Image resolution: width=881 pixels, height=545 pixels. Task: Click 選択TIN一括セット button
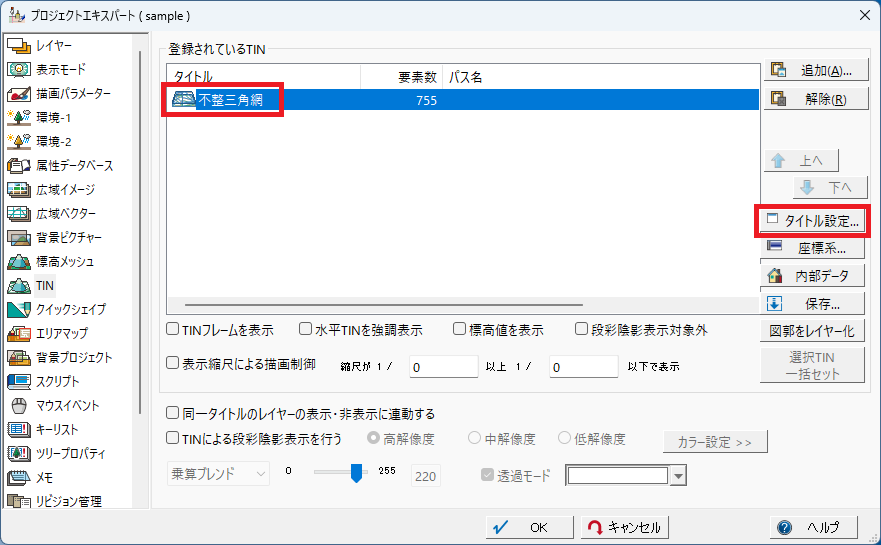coord(812,365)
